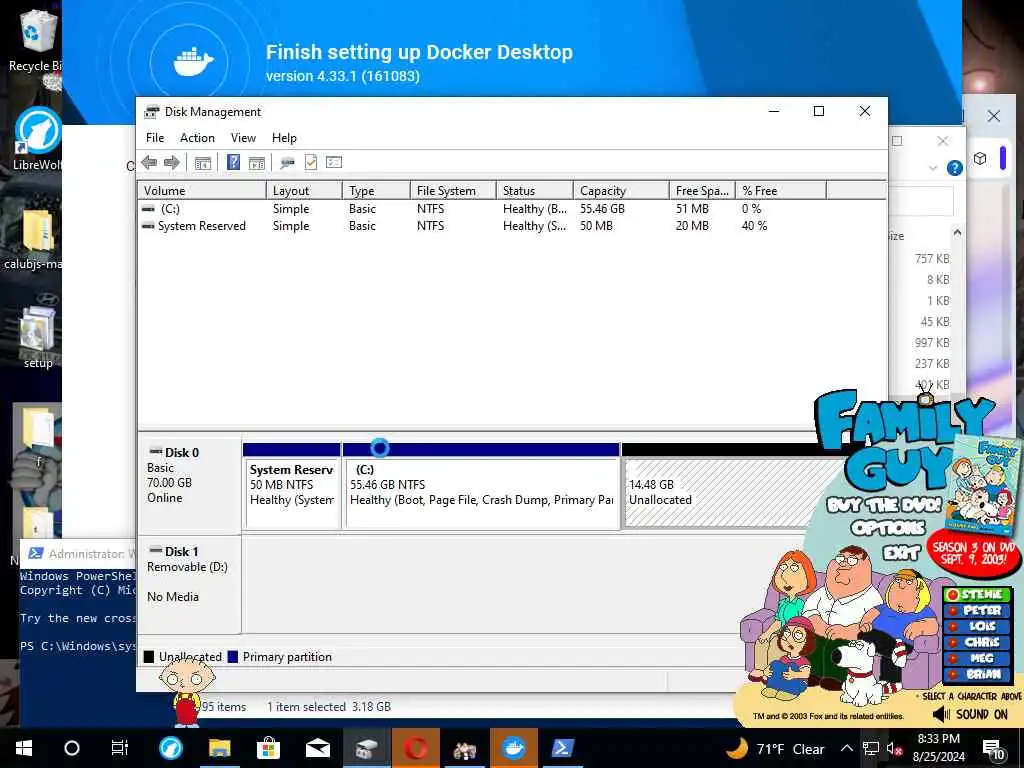Select the Lois character option
Screen dimensions: 1024x768
[x=977, y=626]
